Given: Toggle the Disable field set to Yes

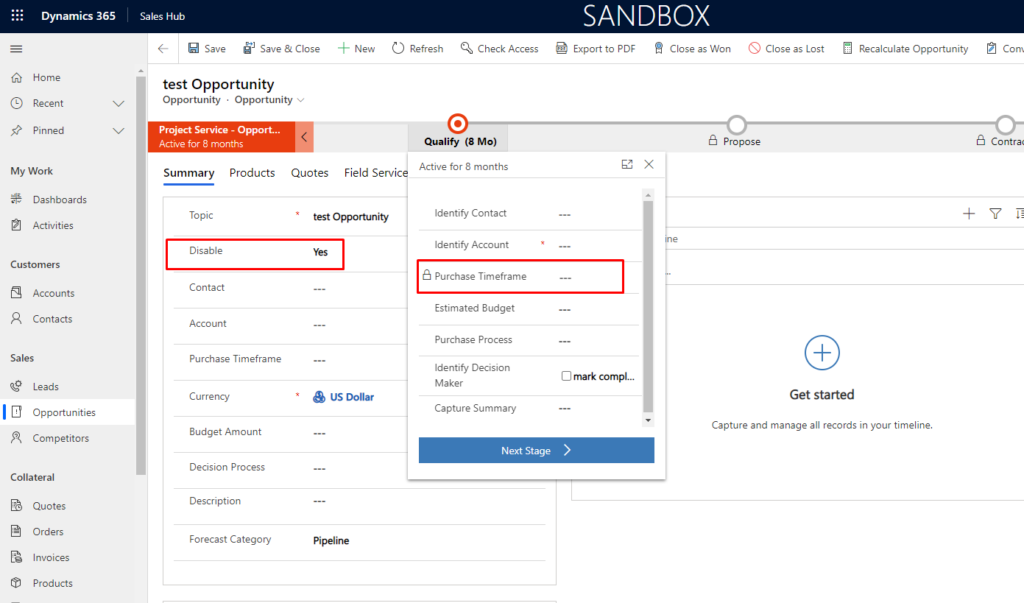Looking at the screenshot, I should pos(321,252).
